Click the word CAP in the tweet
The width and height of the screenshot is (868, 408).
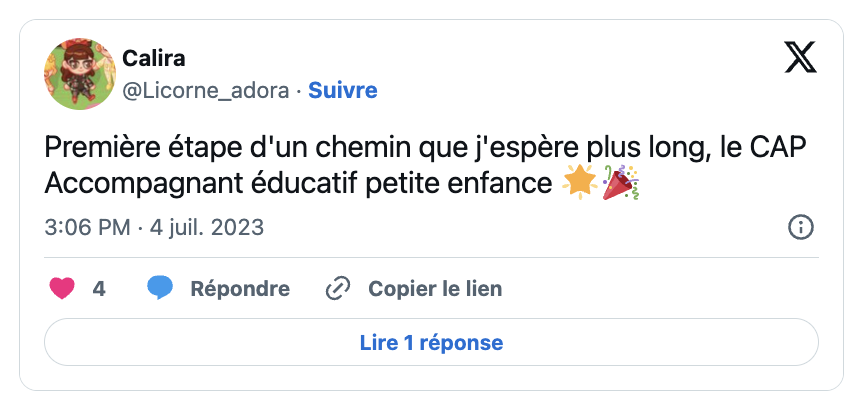(778, 148)
